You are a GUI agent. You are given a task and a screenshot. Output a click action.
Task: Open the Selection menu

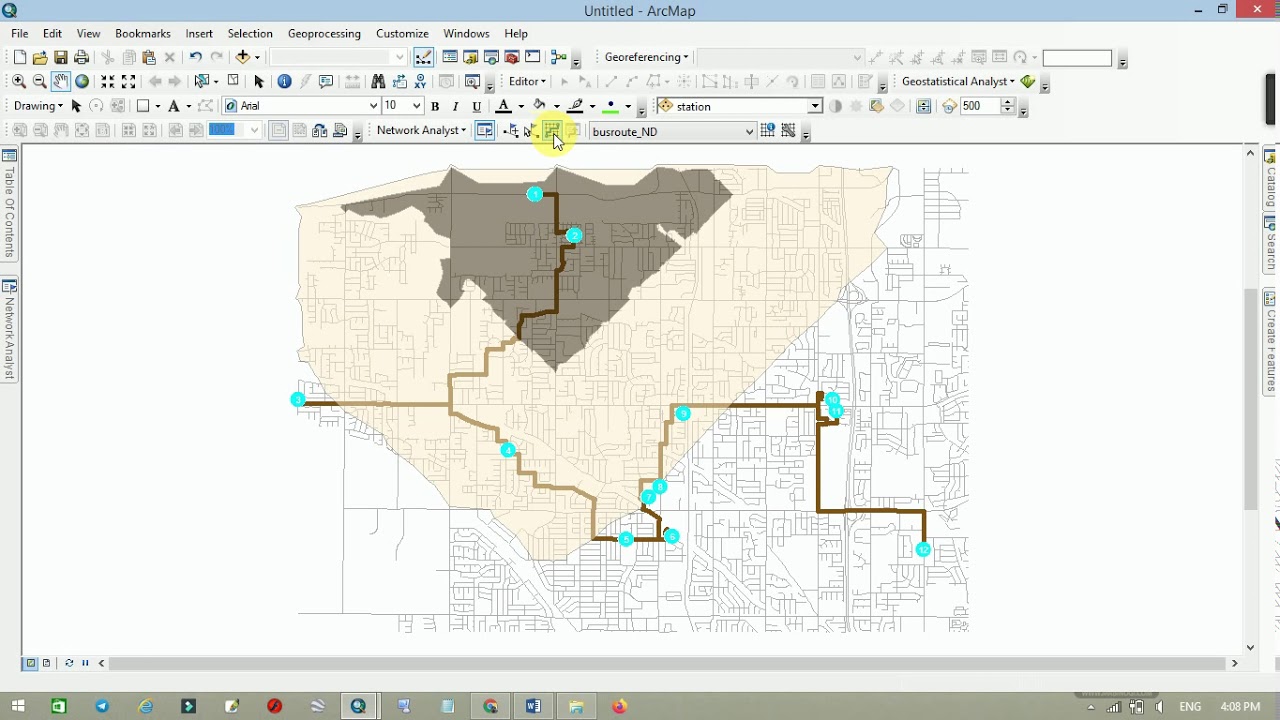(x=250, y=33)
